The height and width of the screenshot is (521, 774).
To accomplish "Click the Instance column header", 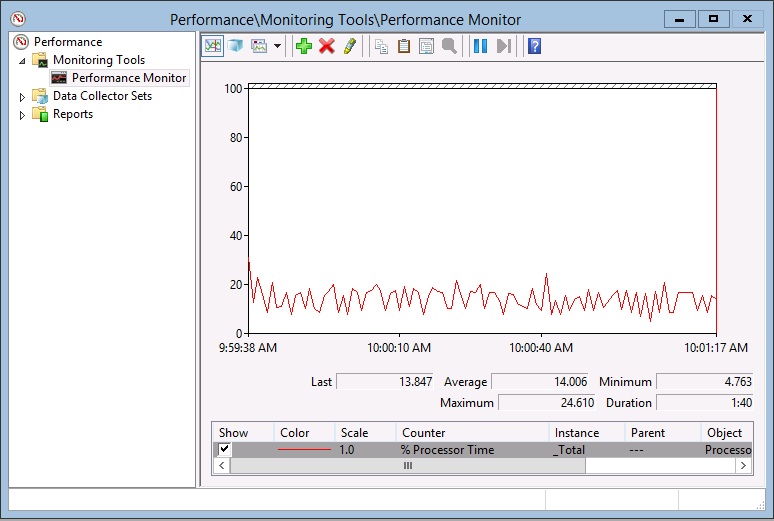I will pos(577,433).
